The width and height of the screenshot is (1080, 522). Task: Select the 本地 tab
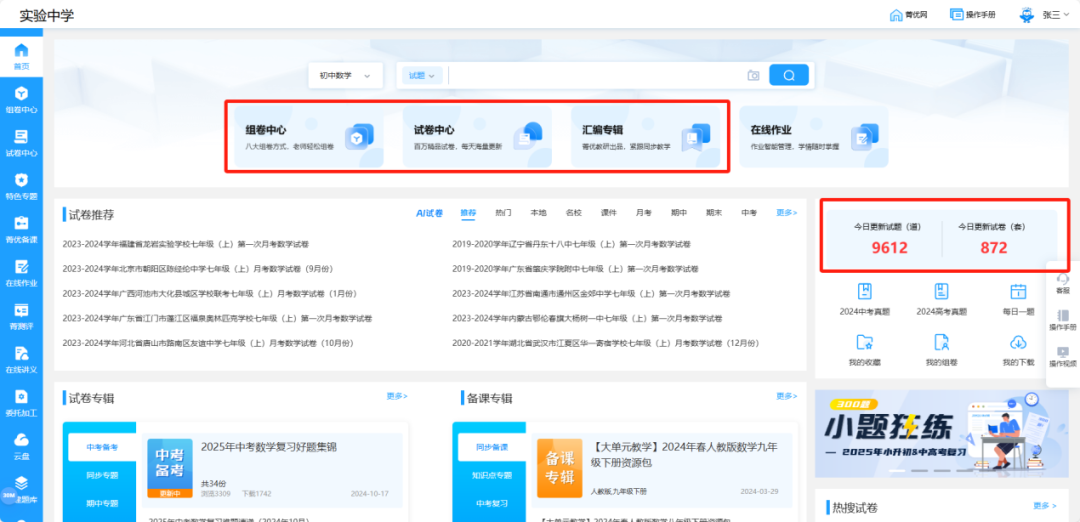539,213
